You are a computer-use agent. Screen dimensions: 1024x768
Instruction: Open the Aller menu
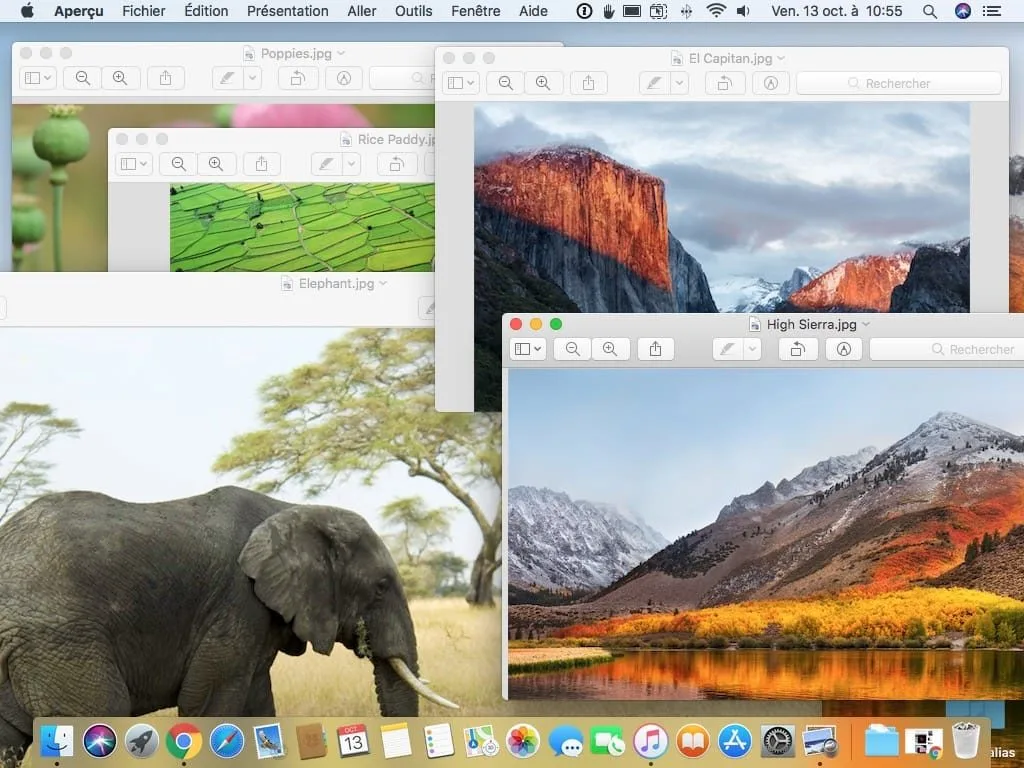point(362,11)
